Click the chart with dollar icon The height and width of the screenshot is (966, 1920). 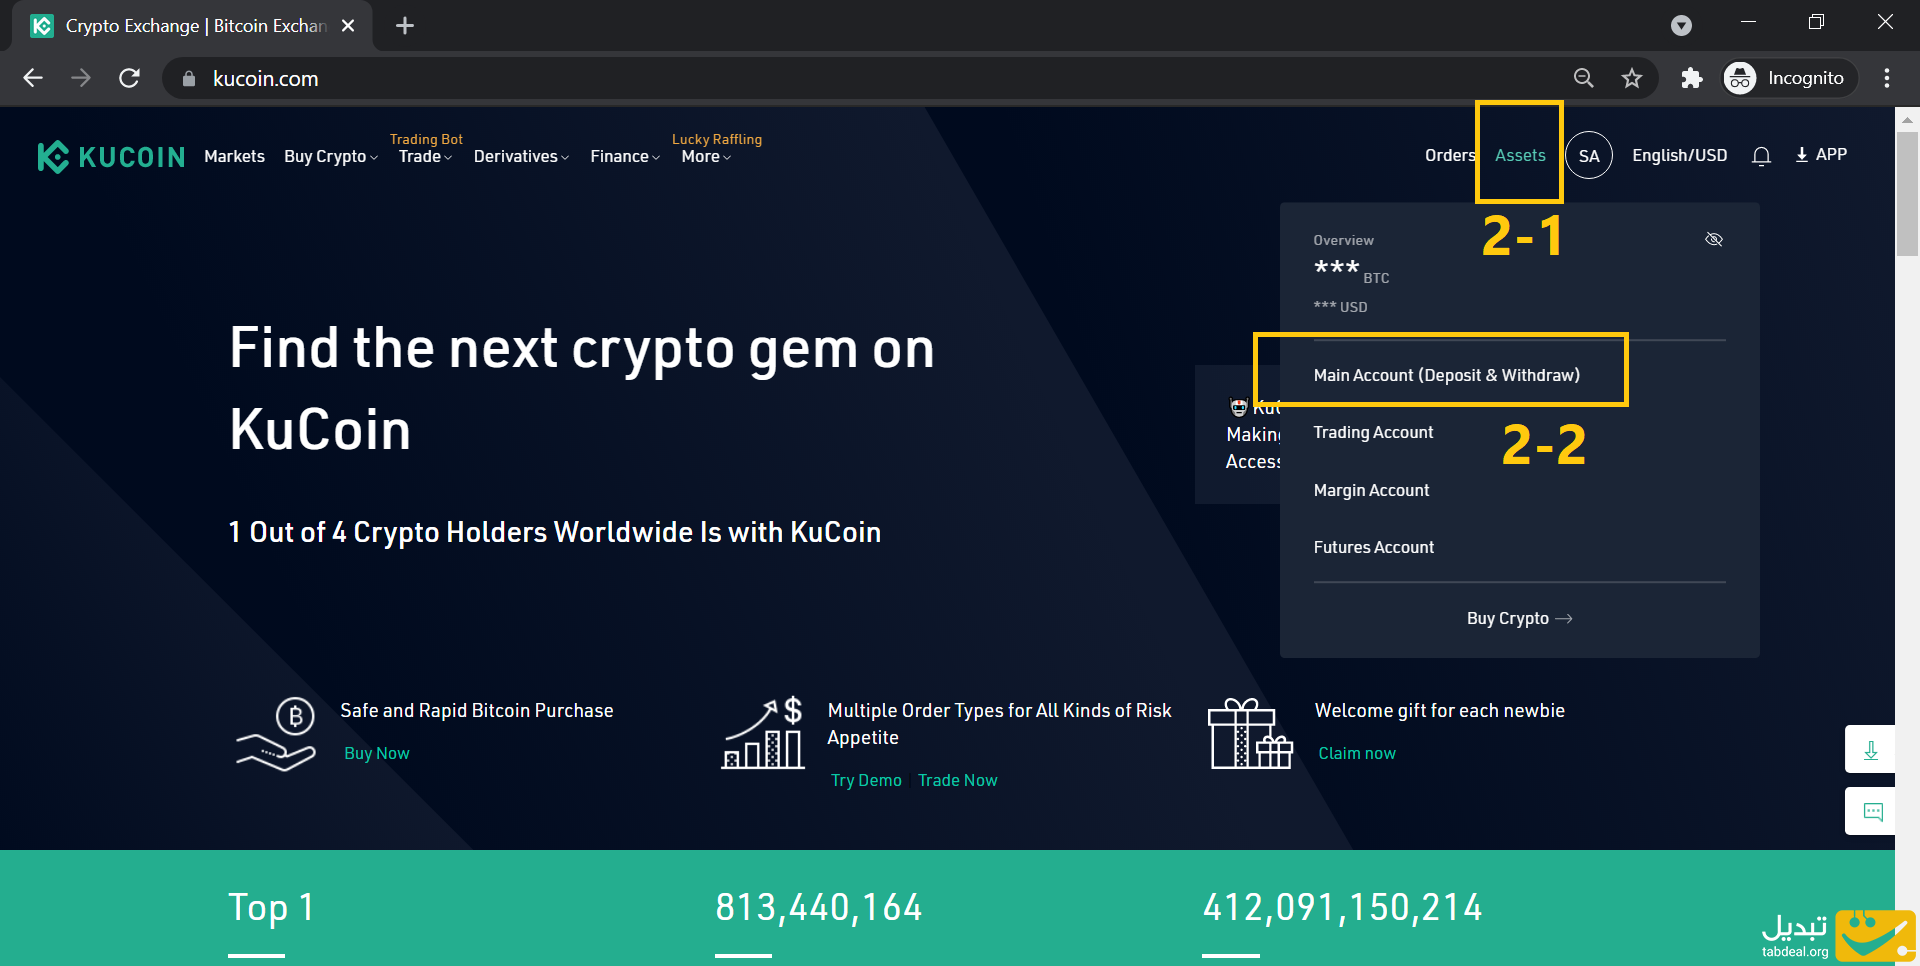763,734
